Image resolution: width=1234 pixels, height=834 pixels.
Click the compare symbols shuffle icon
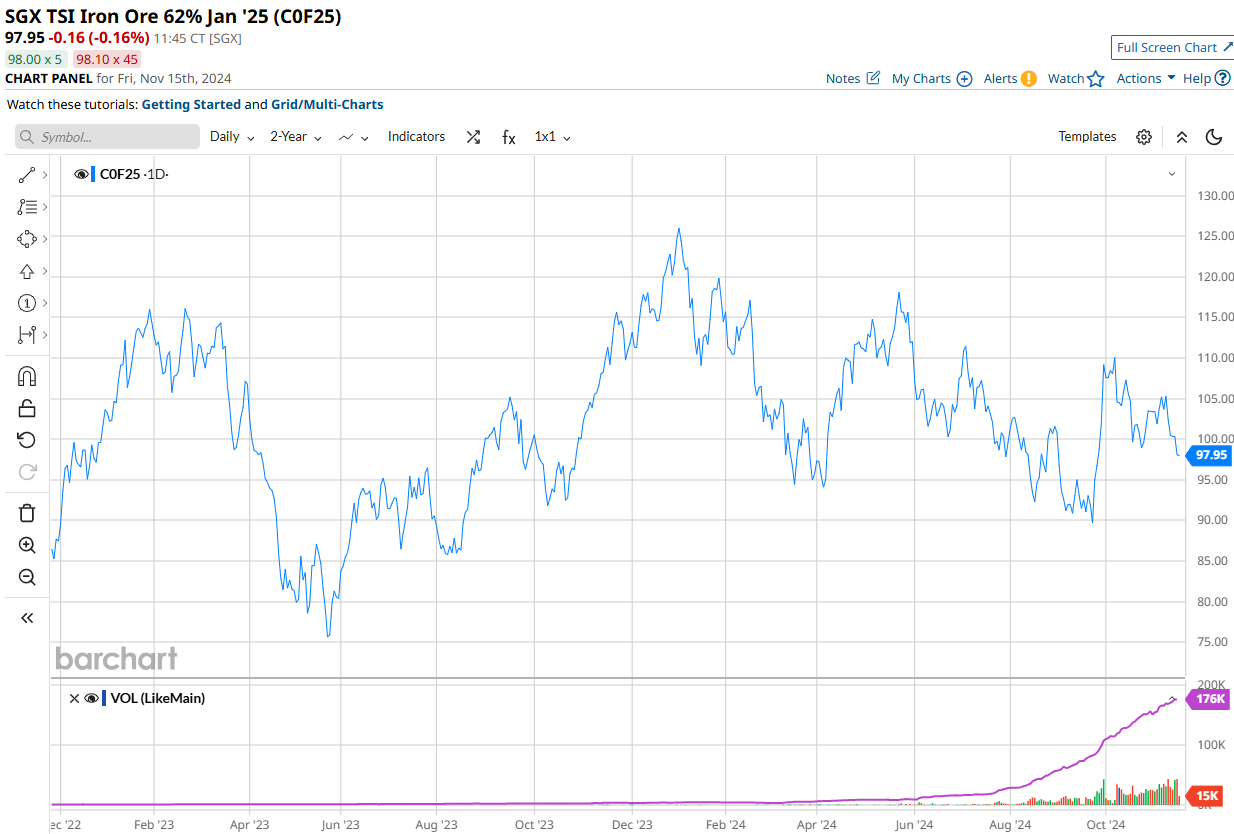click(x=473, y=137)
